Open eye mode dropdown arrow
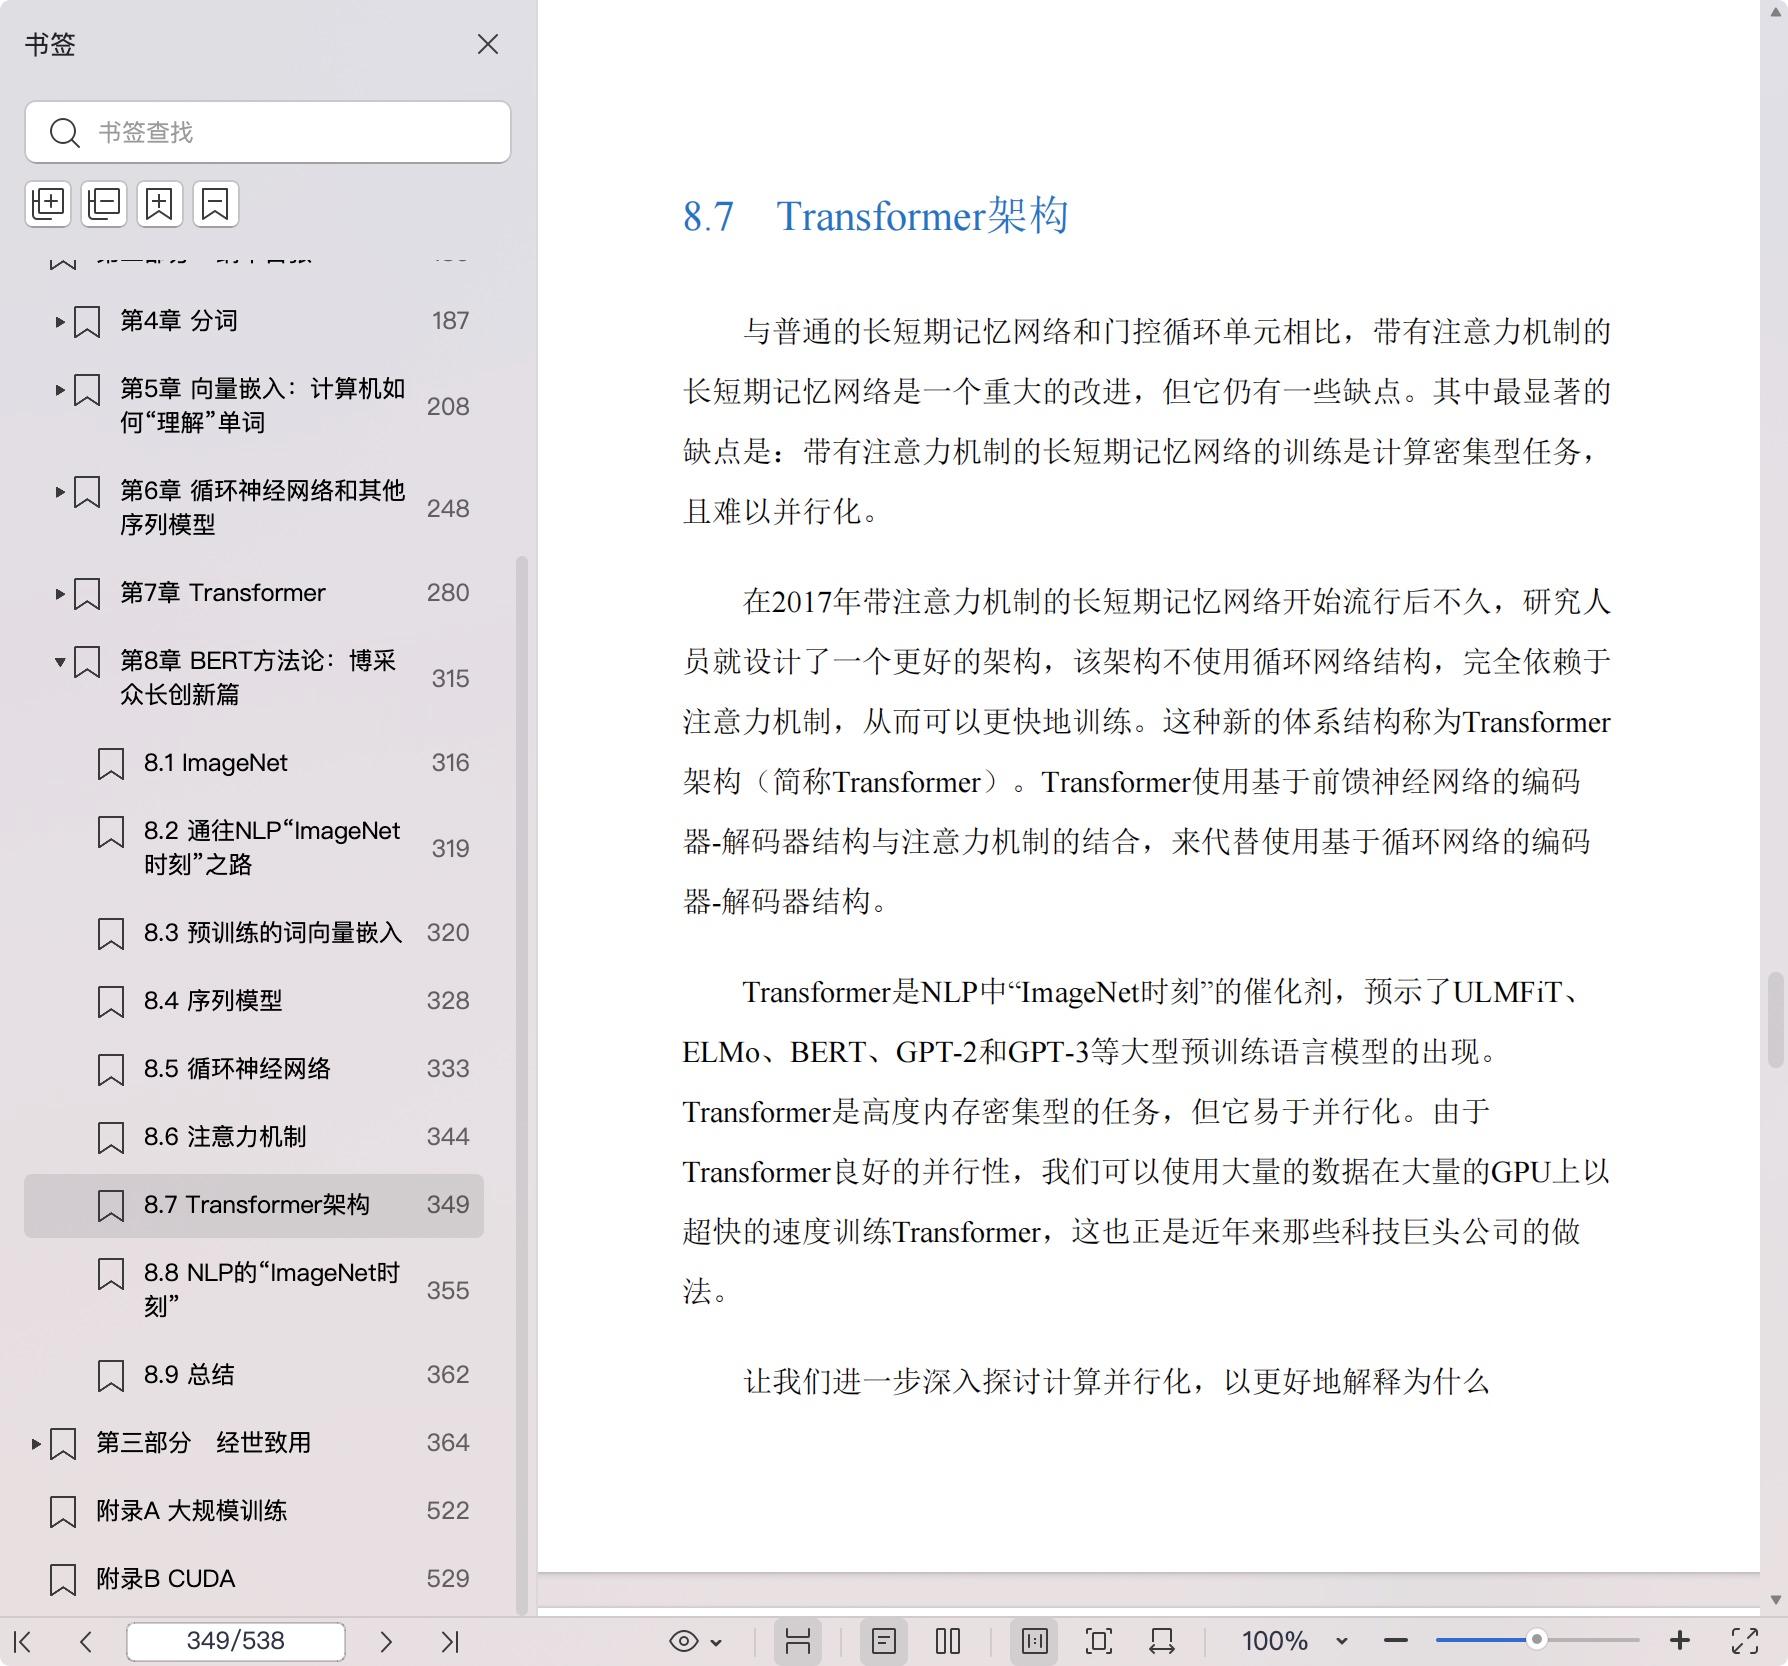Screen dimensions: 1788x1666 pyautogui.click(x=716, y=1642)
